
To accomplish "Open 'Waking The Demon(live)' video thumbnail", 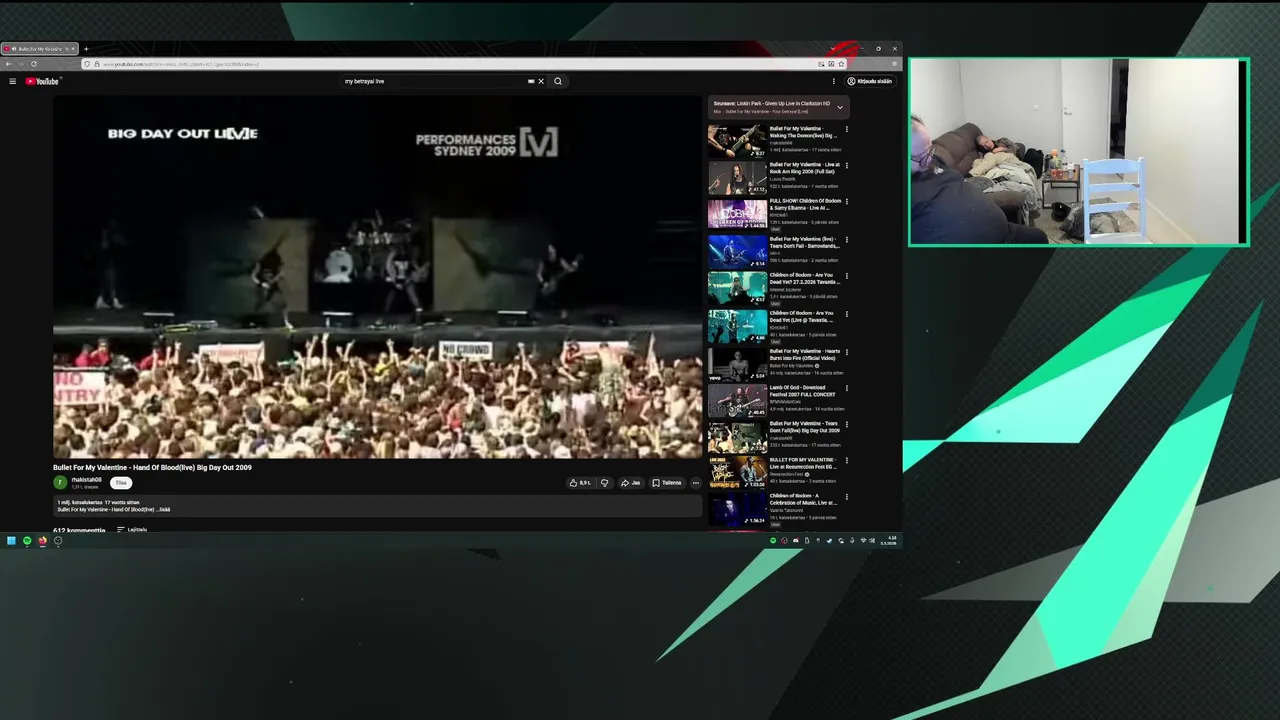I will tap(737, 141).
